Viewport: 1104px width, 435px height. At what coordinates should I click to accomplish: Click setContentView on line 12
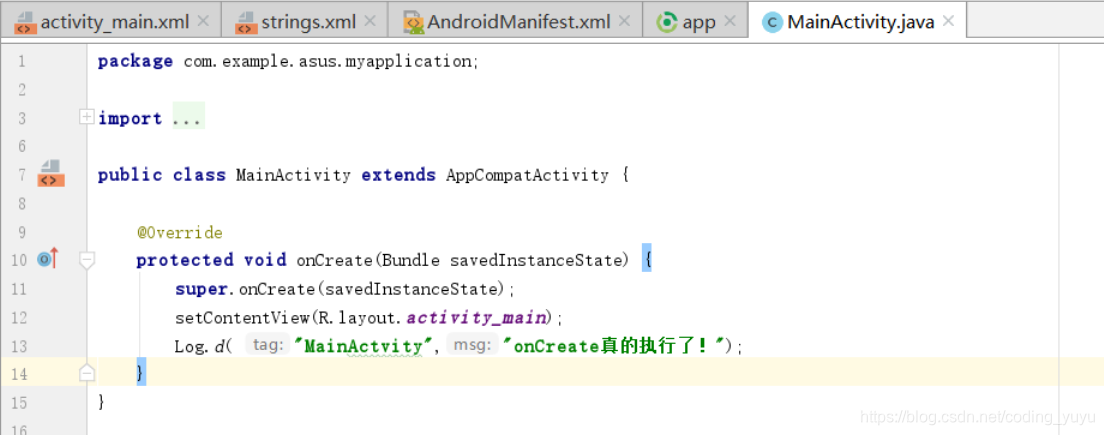242,317
